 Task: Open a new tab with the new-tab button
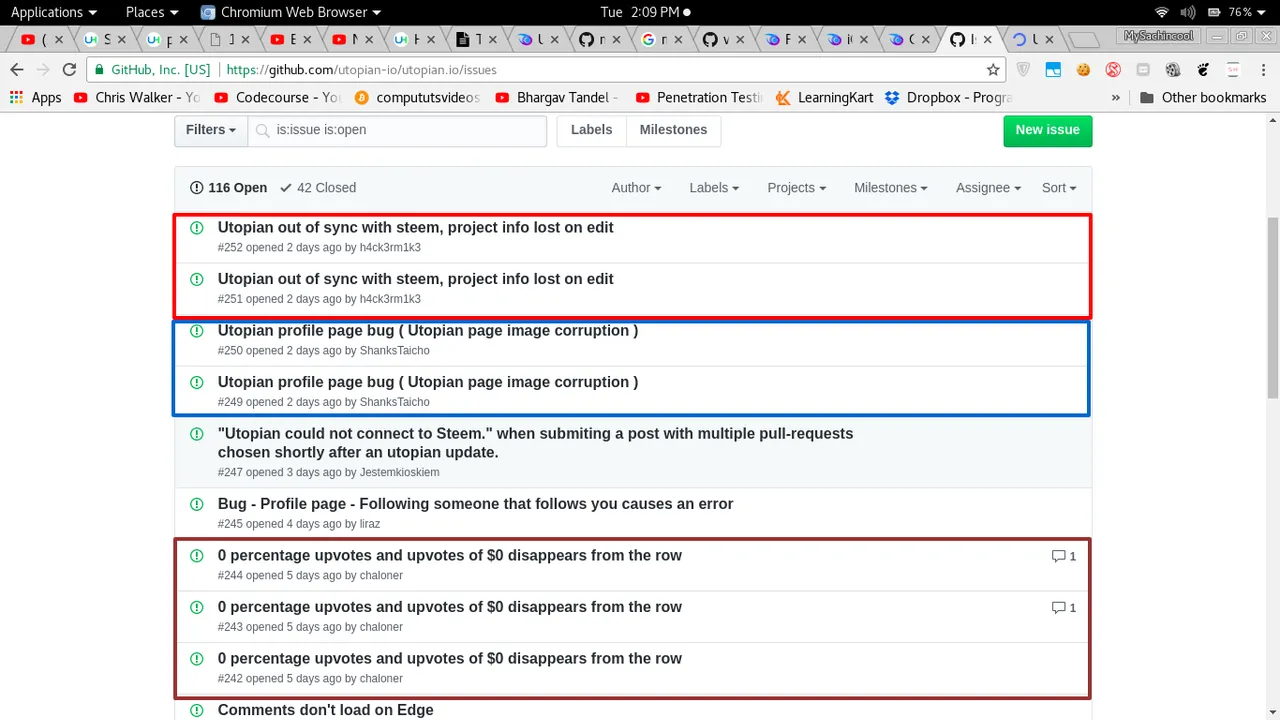click(x=1083, y=41)
